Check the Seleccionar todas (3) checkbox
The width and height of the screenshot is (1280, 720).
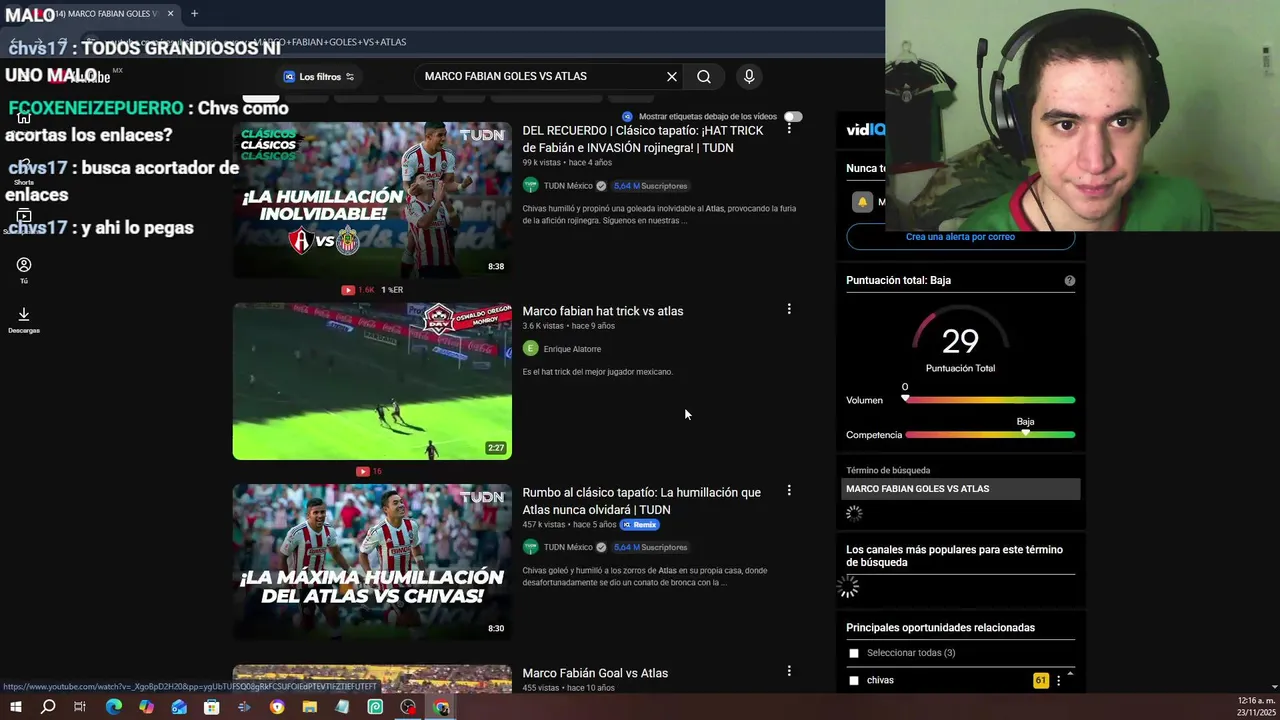point(854,653)
